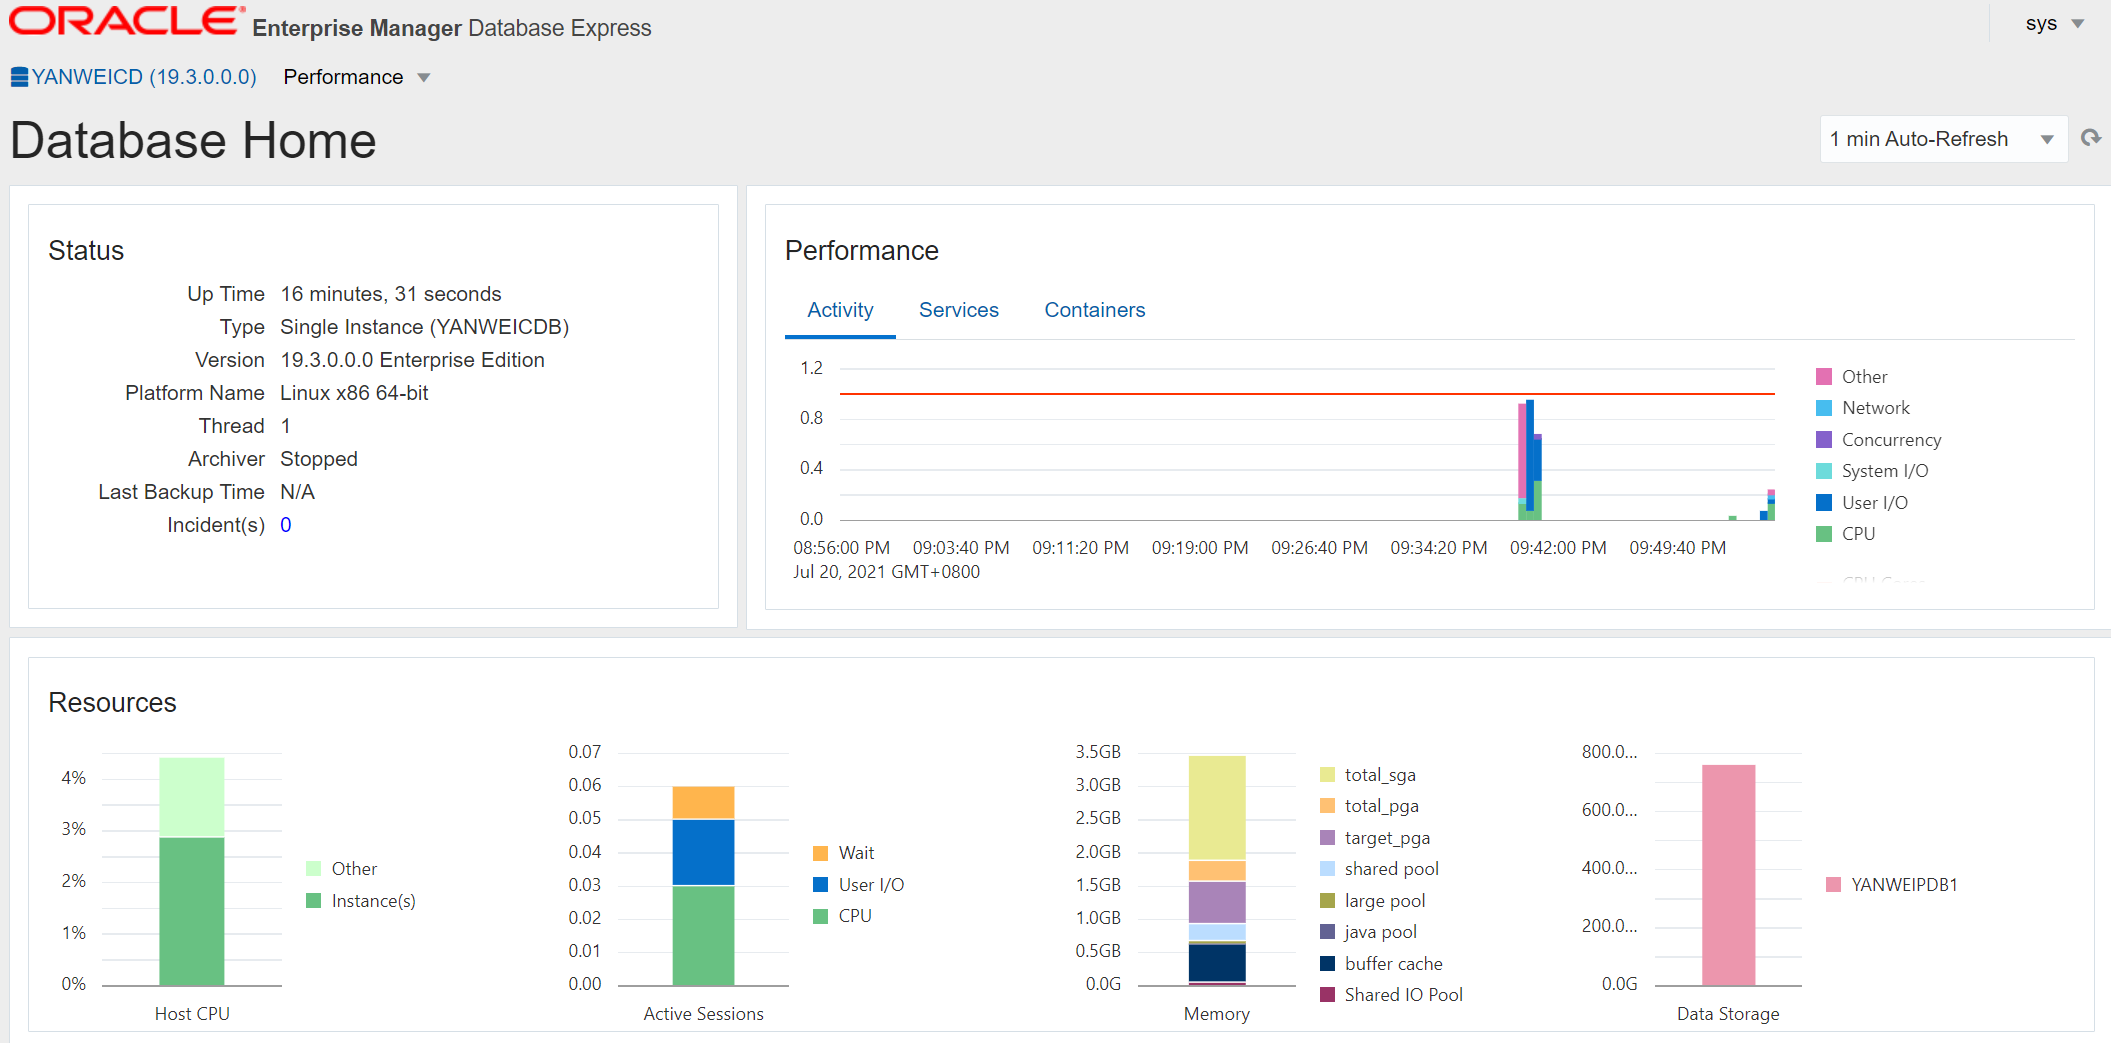The height and width of the screenshot is (1043, 2111).
Task: Click the "09:49:40 PM" time axis label
Action: (1678, 548)
